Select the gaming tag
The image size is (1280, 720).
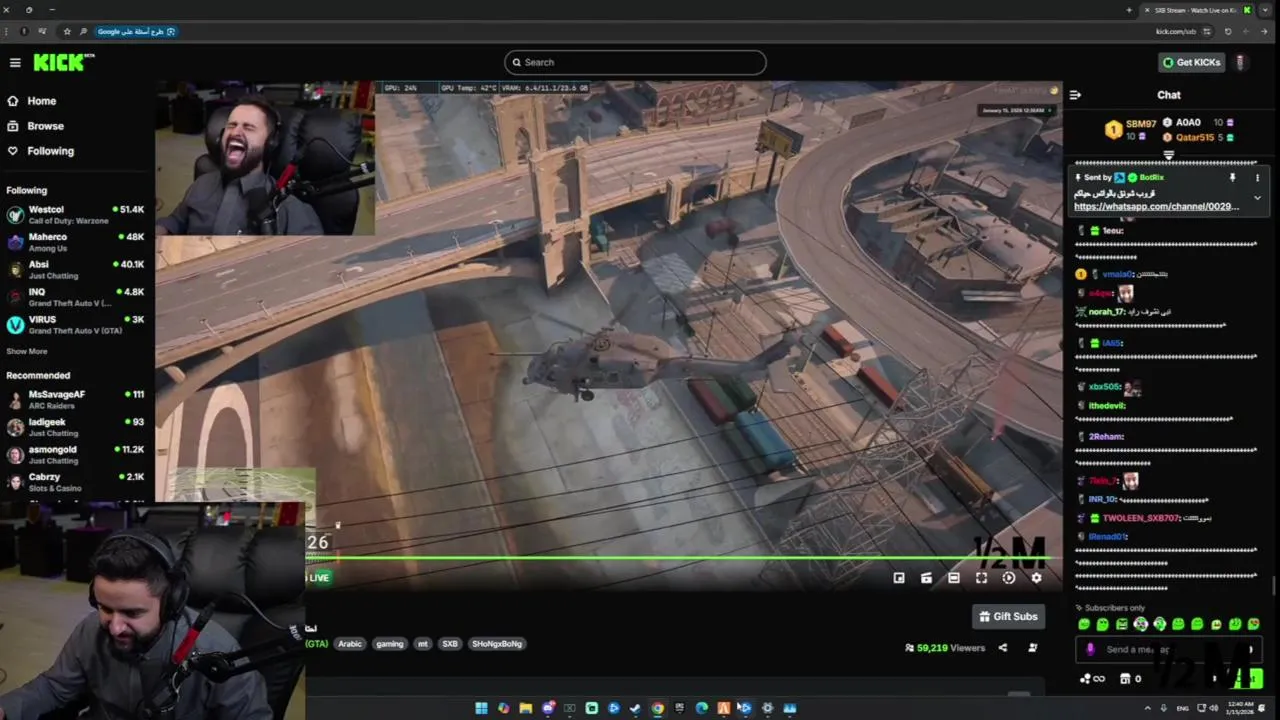click(390, 644)
